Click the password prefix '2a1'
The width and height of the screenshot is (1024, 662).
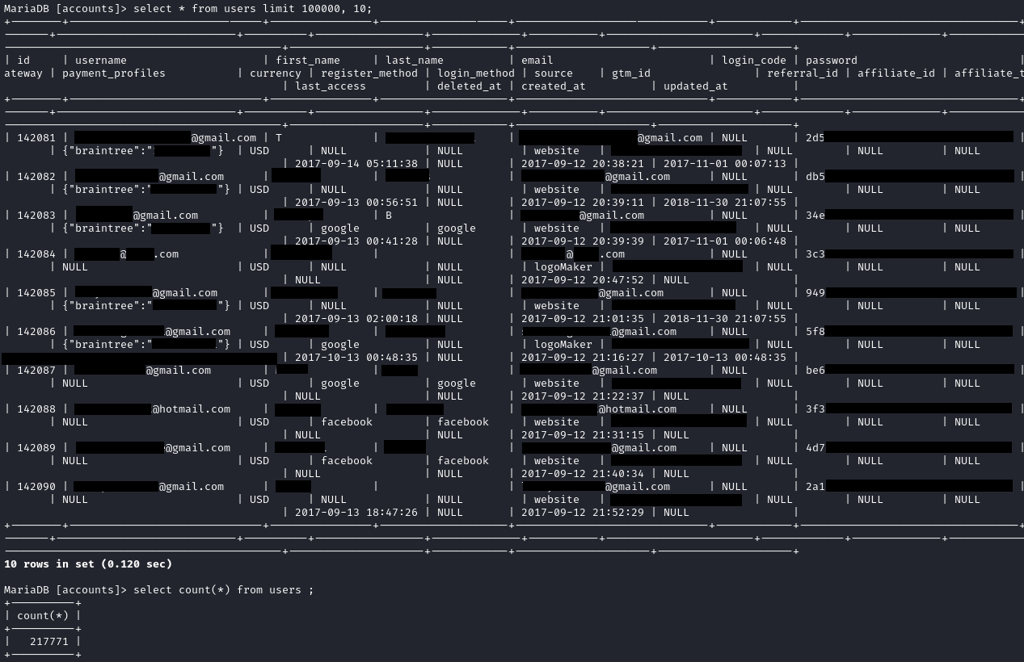(815, 486)
